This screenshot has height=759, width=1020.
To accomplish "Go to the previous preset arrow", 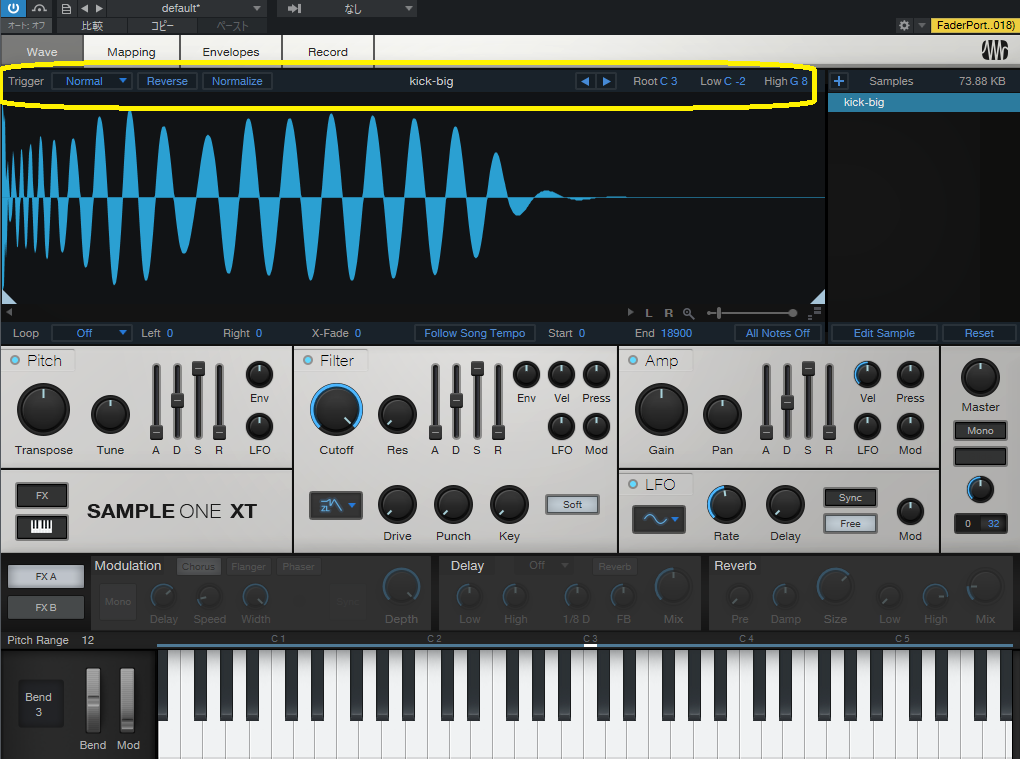I will pyautogui.click(x=85, y=8).
